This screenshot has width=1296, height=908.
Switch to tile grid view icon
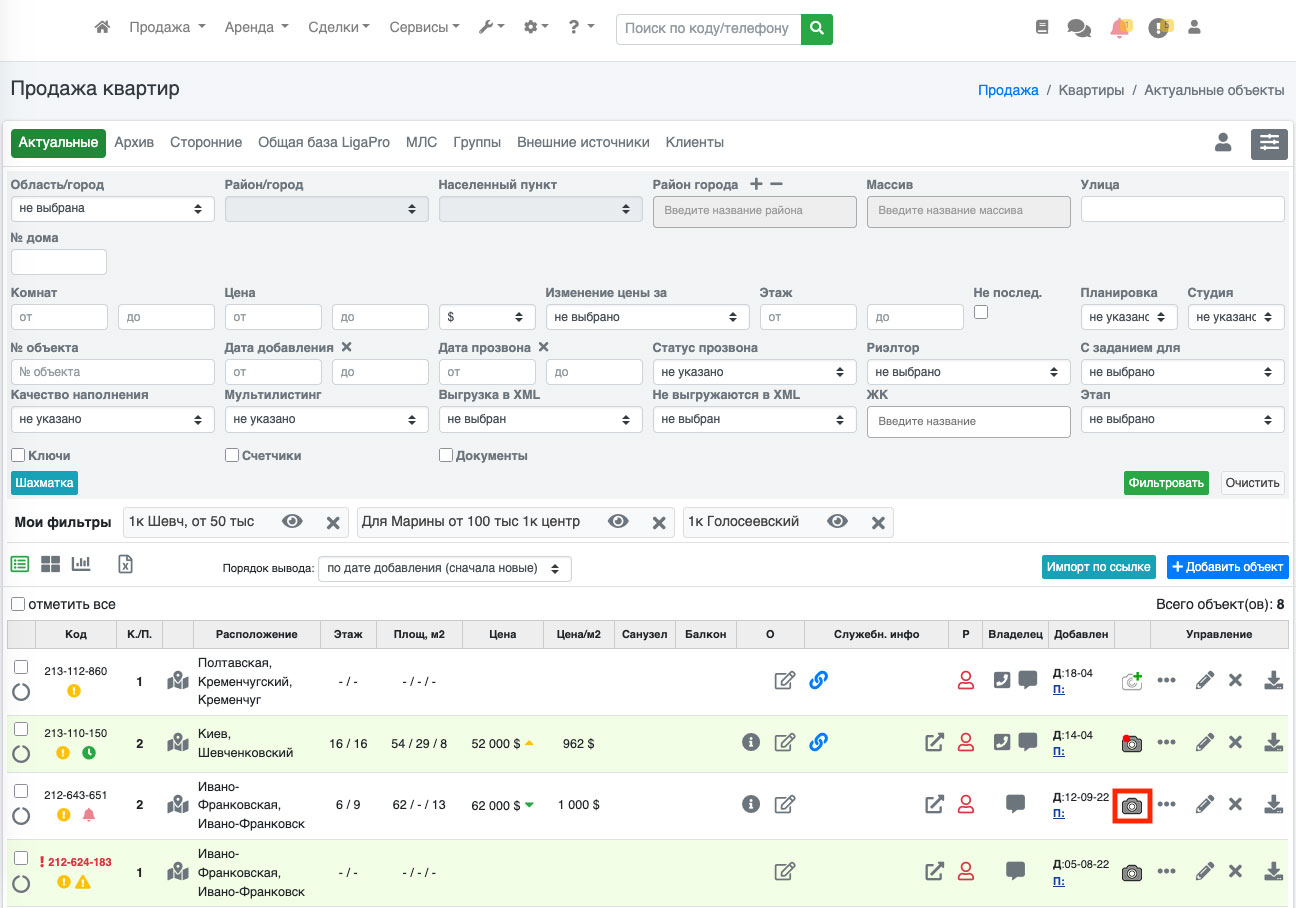click(x=50, y=564)
